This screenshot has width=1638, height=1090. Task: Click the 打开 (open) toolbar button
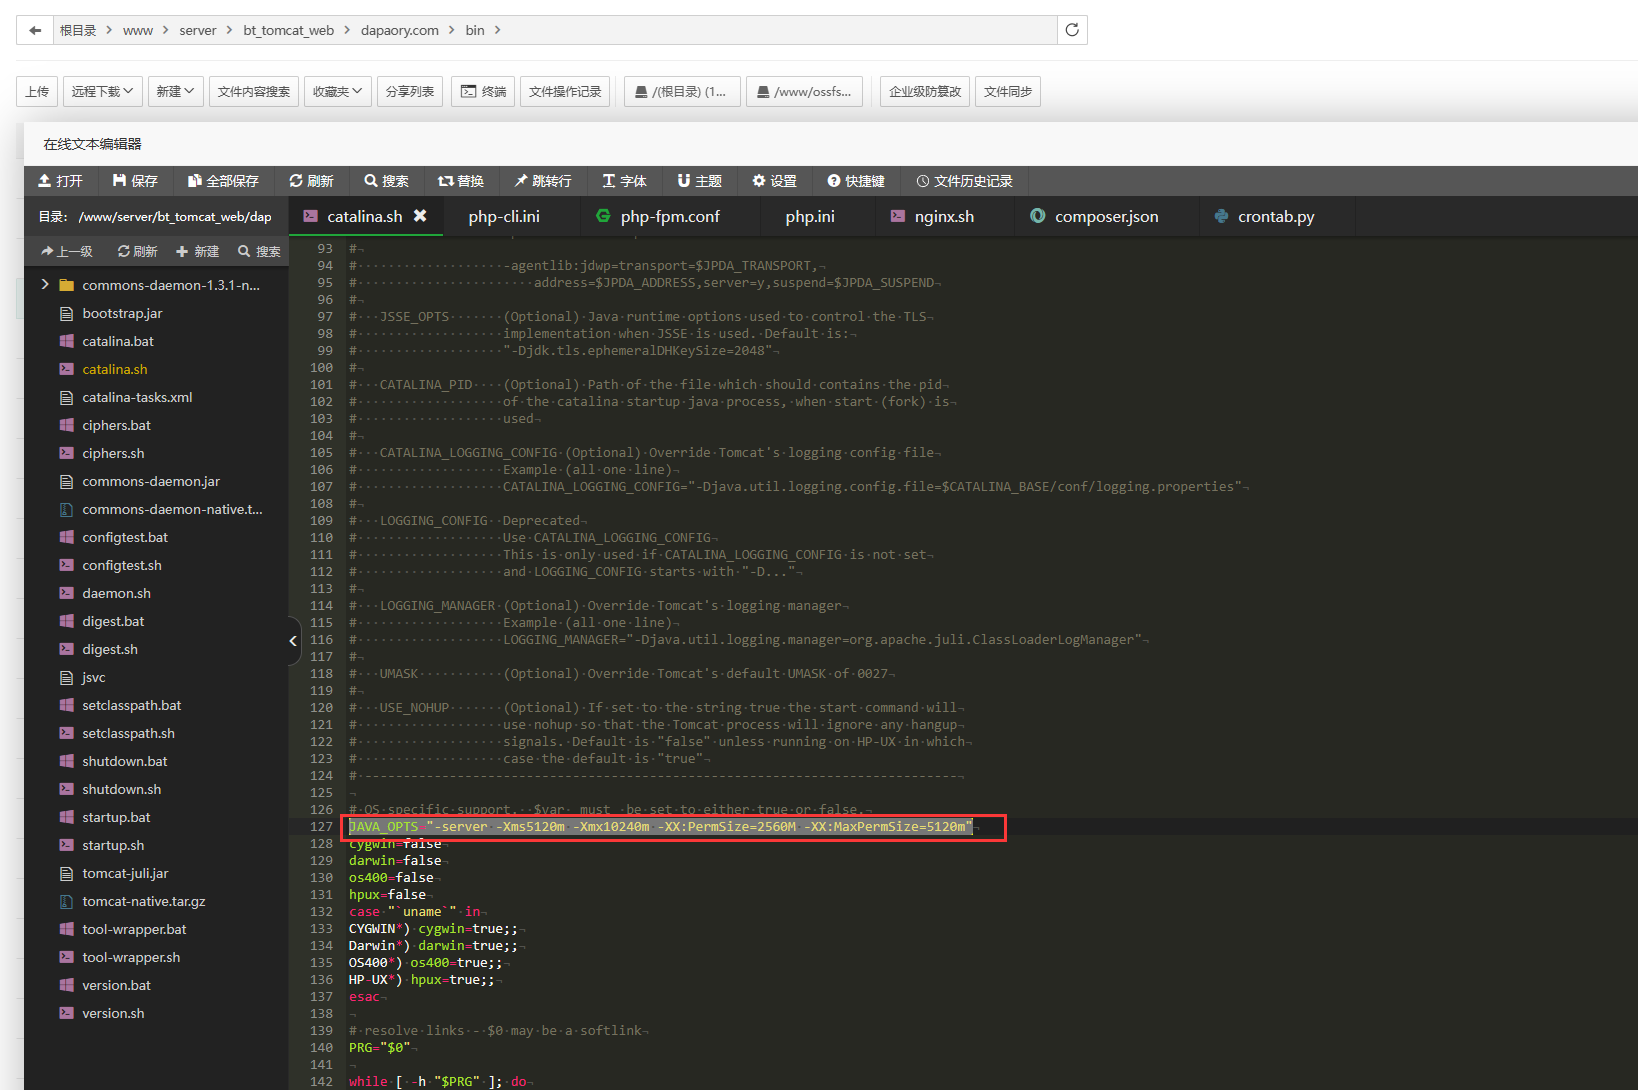(x=60, y=181)
